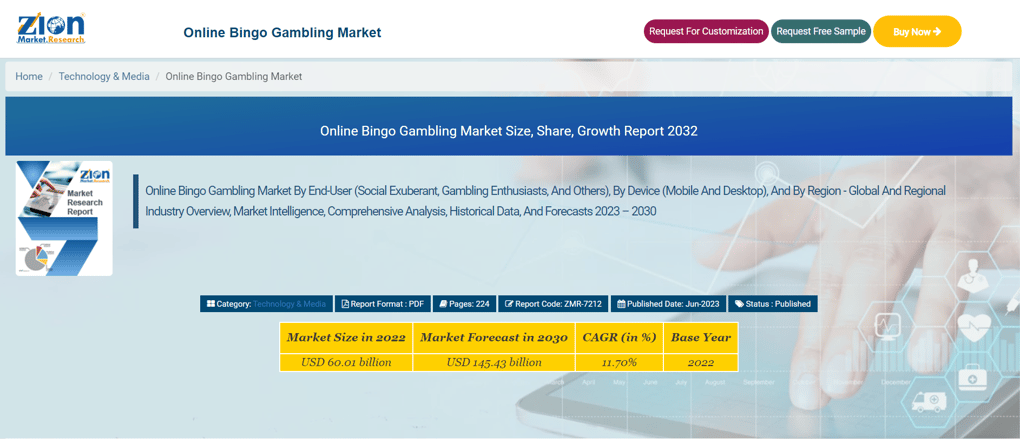1020x439 pixels.
Task: Click the edit icon beside Report Code
Action: click(509, 304)
